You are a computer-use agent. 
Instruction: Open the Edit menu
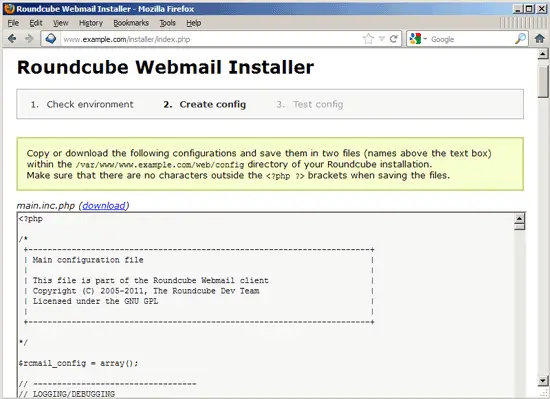[x=36, y=23]
